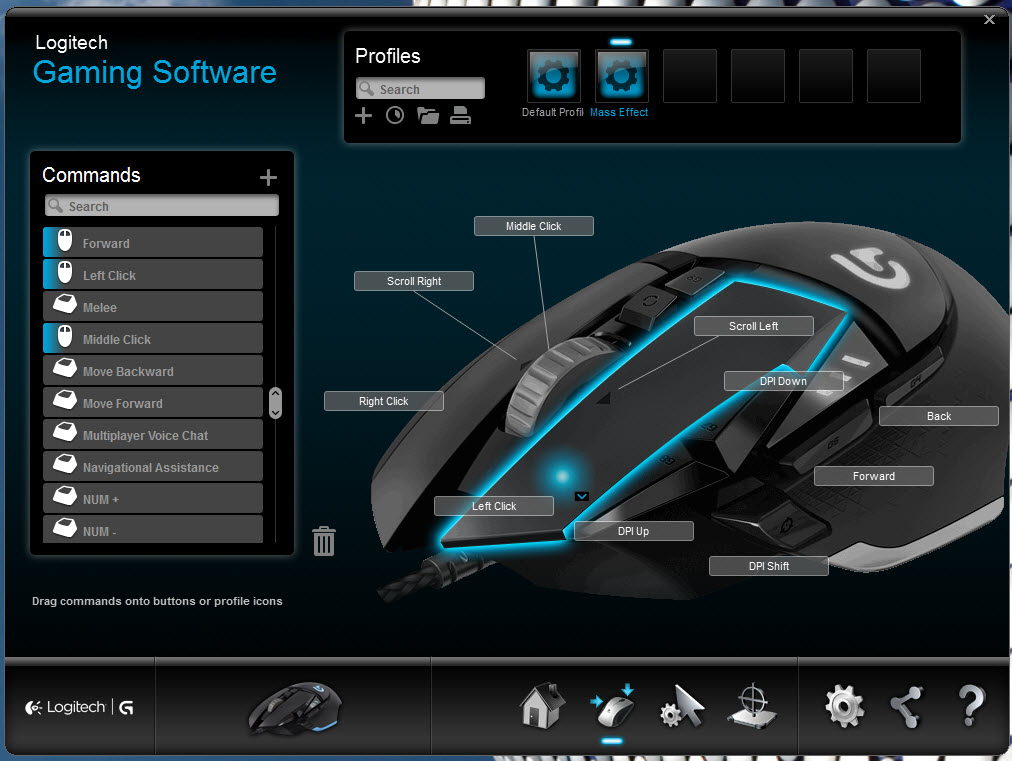
Task: Click the trash can delete icon
Action: click(x=324, y=541)
